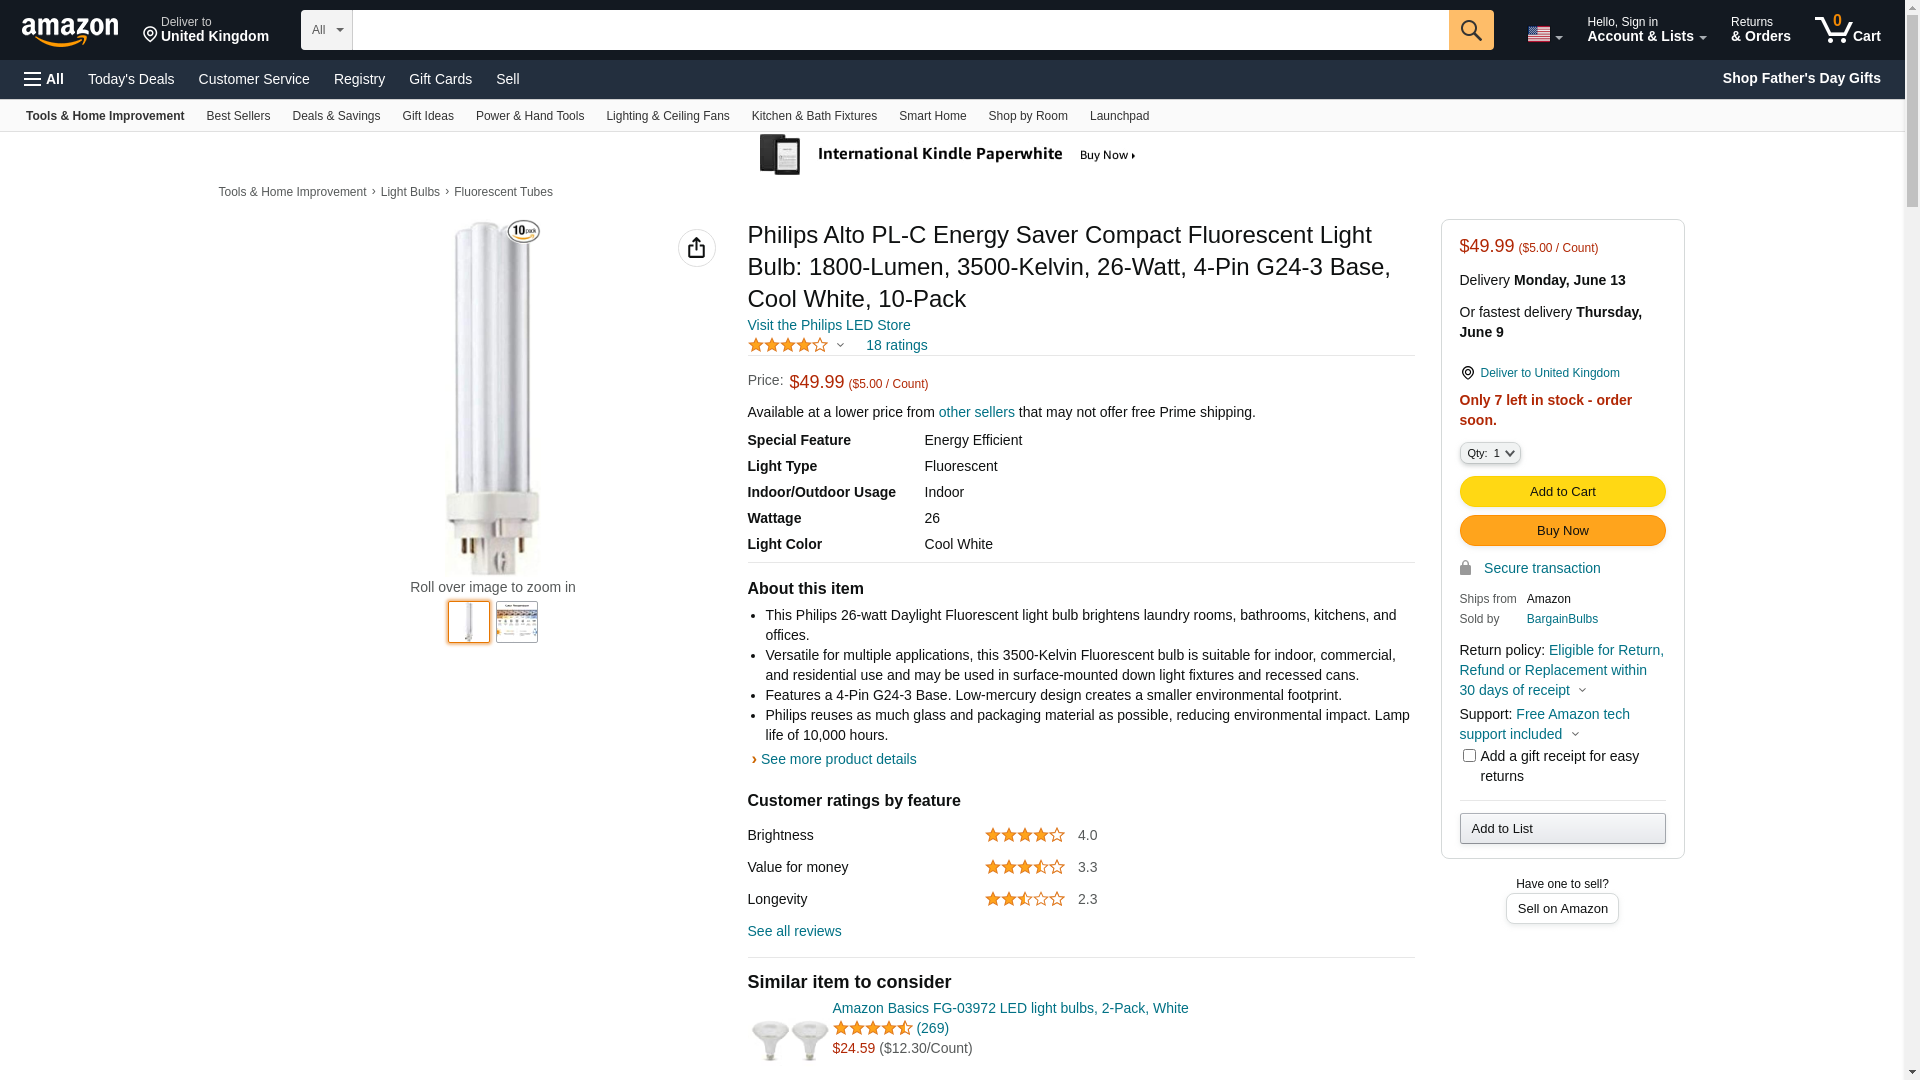Click the search magnifier button
This screenshot has width=1920, height=1080.
(x=1470, y=30)
